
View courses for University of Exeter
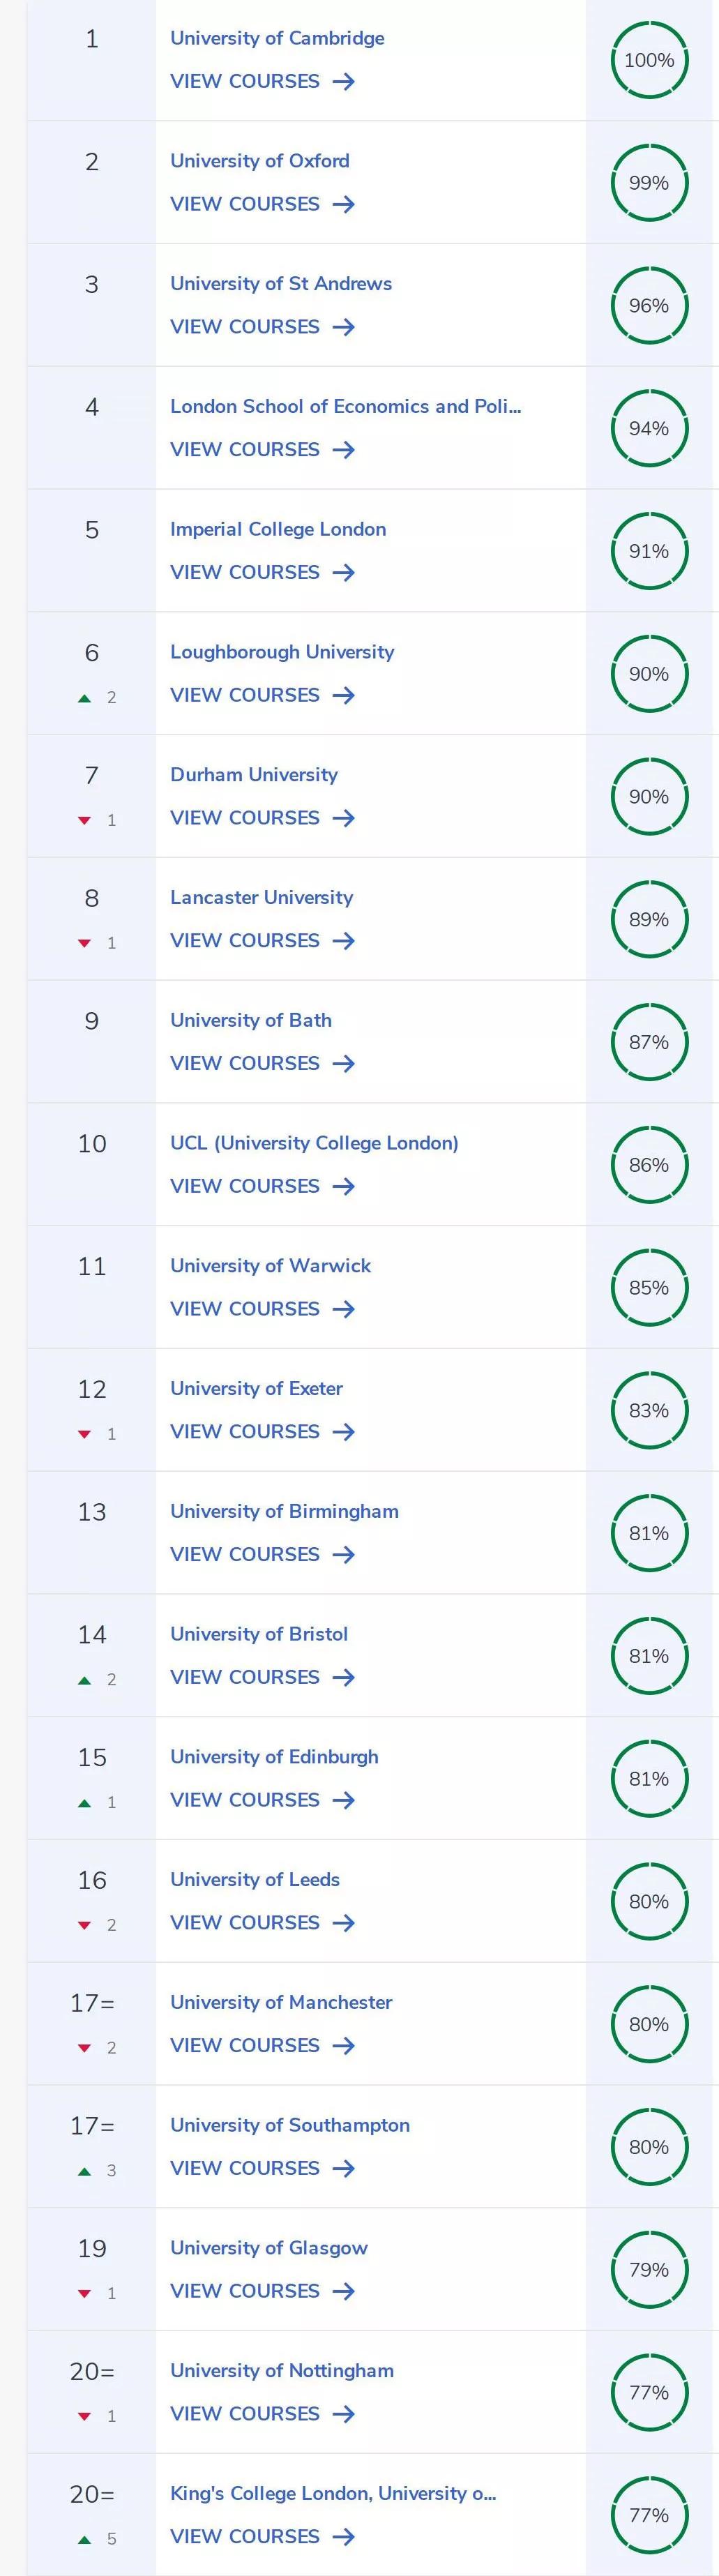coord(245,1431)
